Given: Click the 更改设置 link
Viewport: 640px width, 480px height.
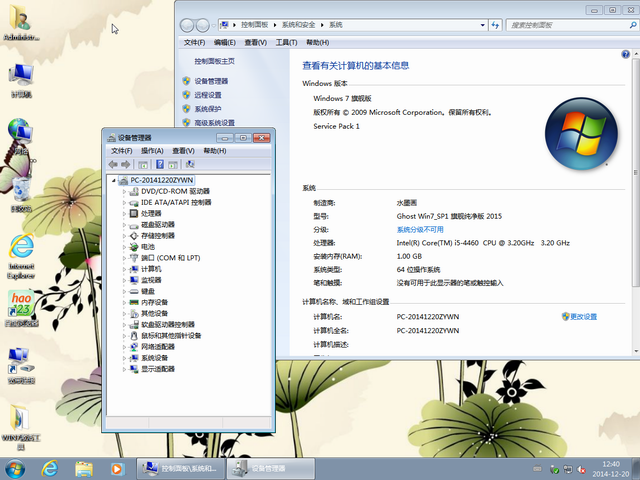Looking at the screenshot, I should pos(583,317).
